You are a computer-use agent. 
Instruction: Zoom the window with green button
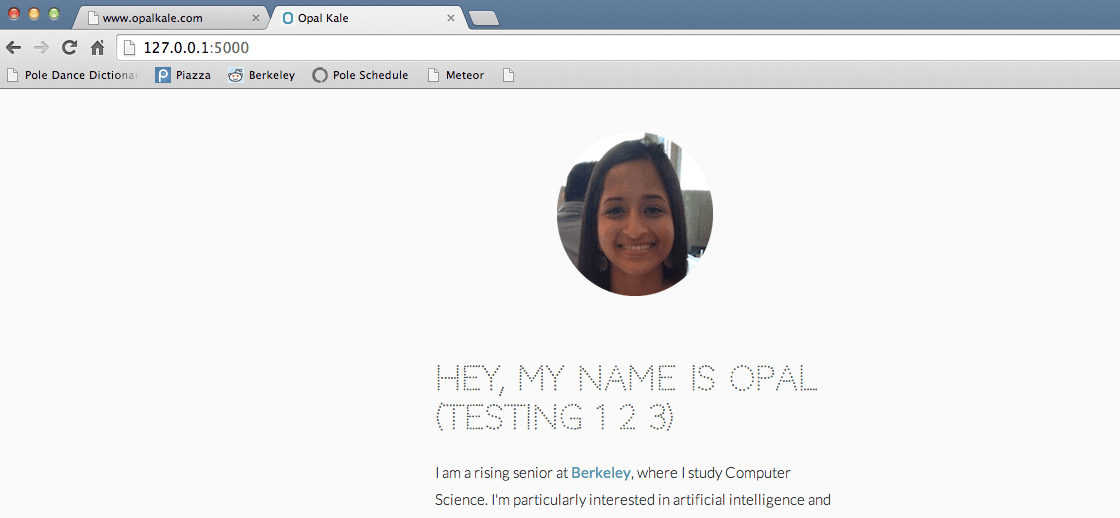54,14
